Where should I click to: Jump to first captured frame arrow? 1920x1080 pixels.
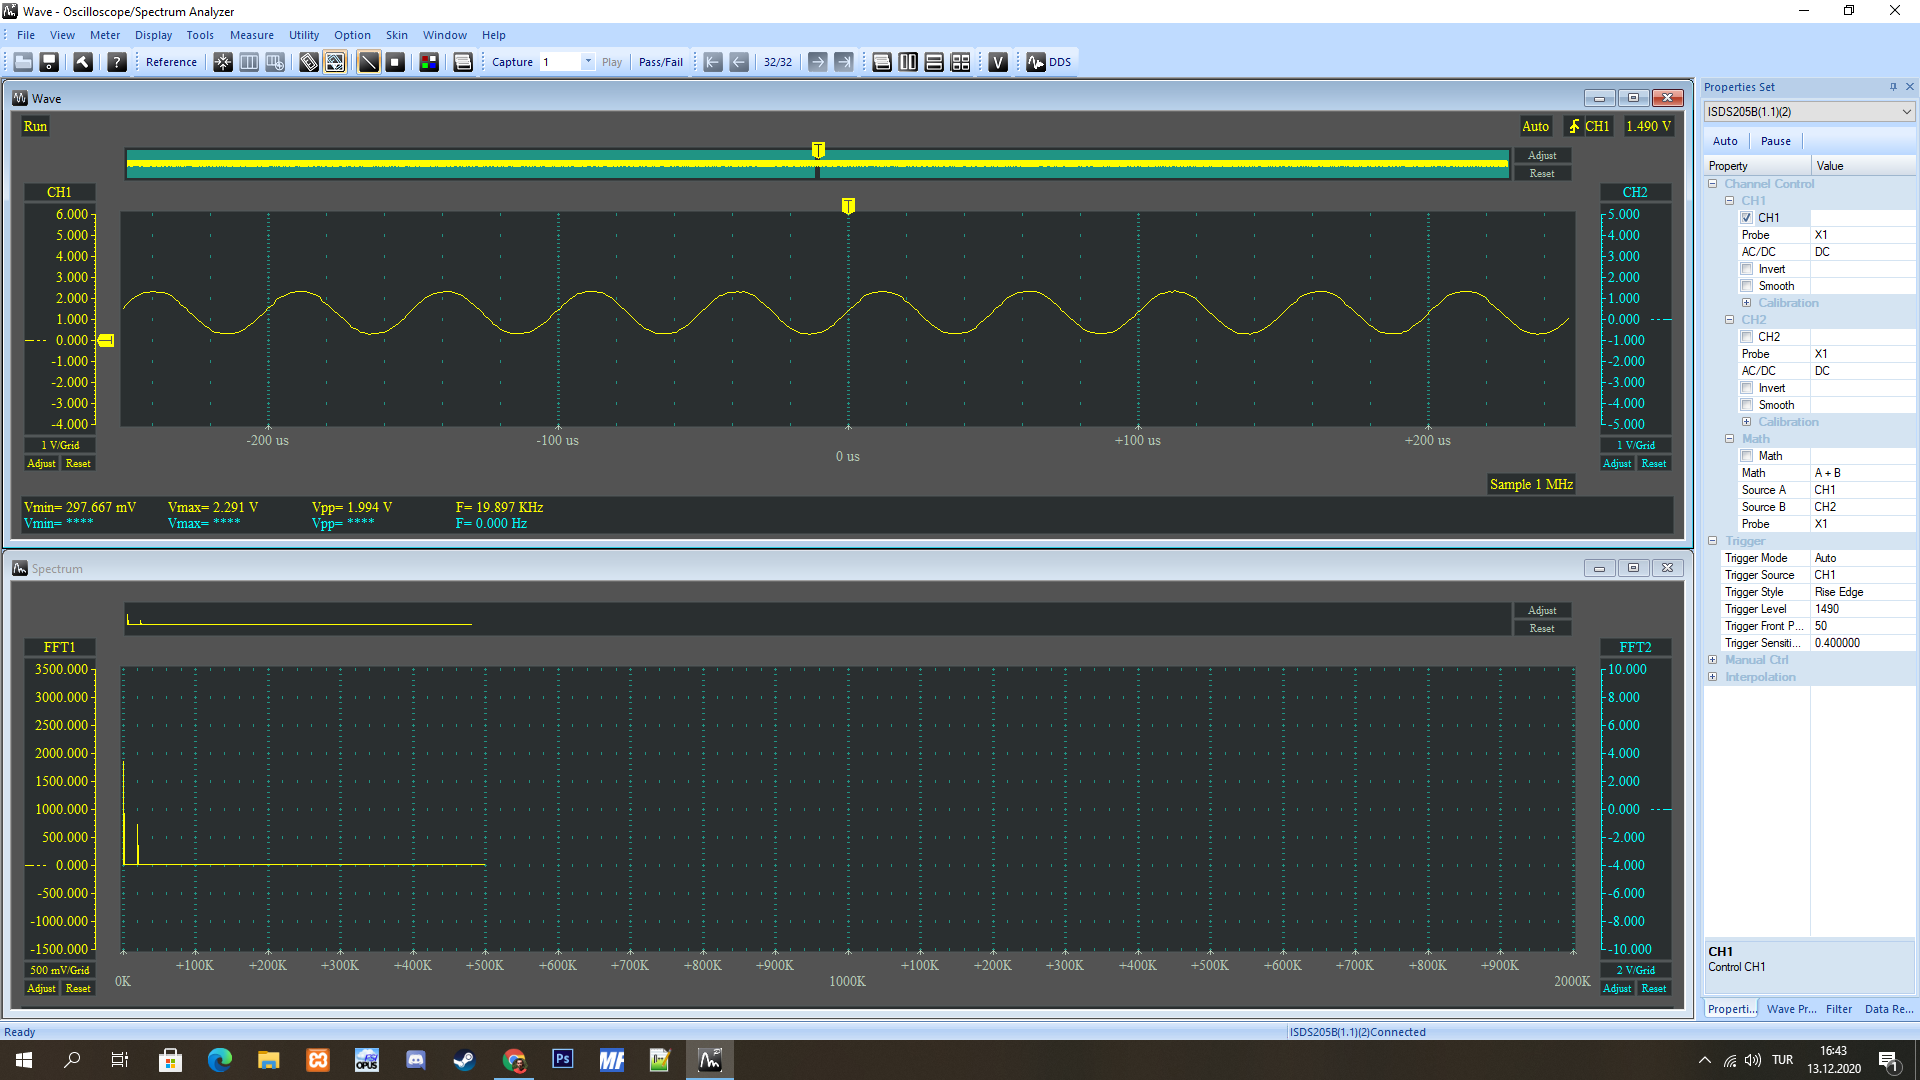[713, 62]
